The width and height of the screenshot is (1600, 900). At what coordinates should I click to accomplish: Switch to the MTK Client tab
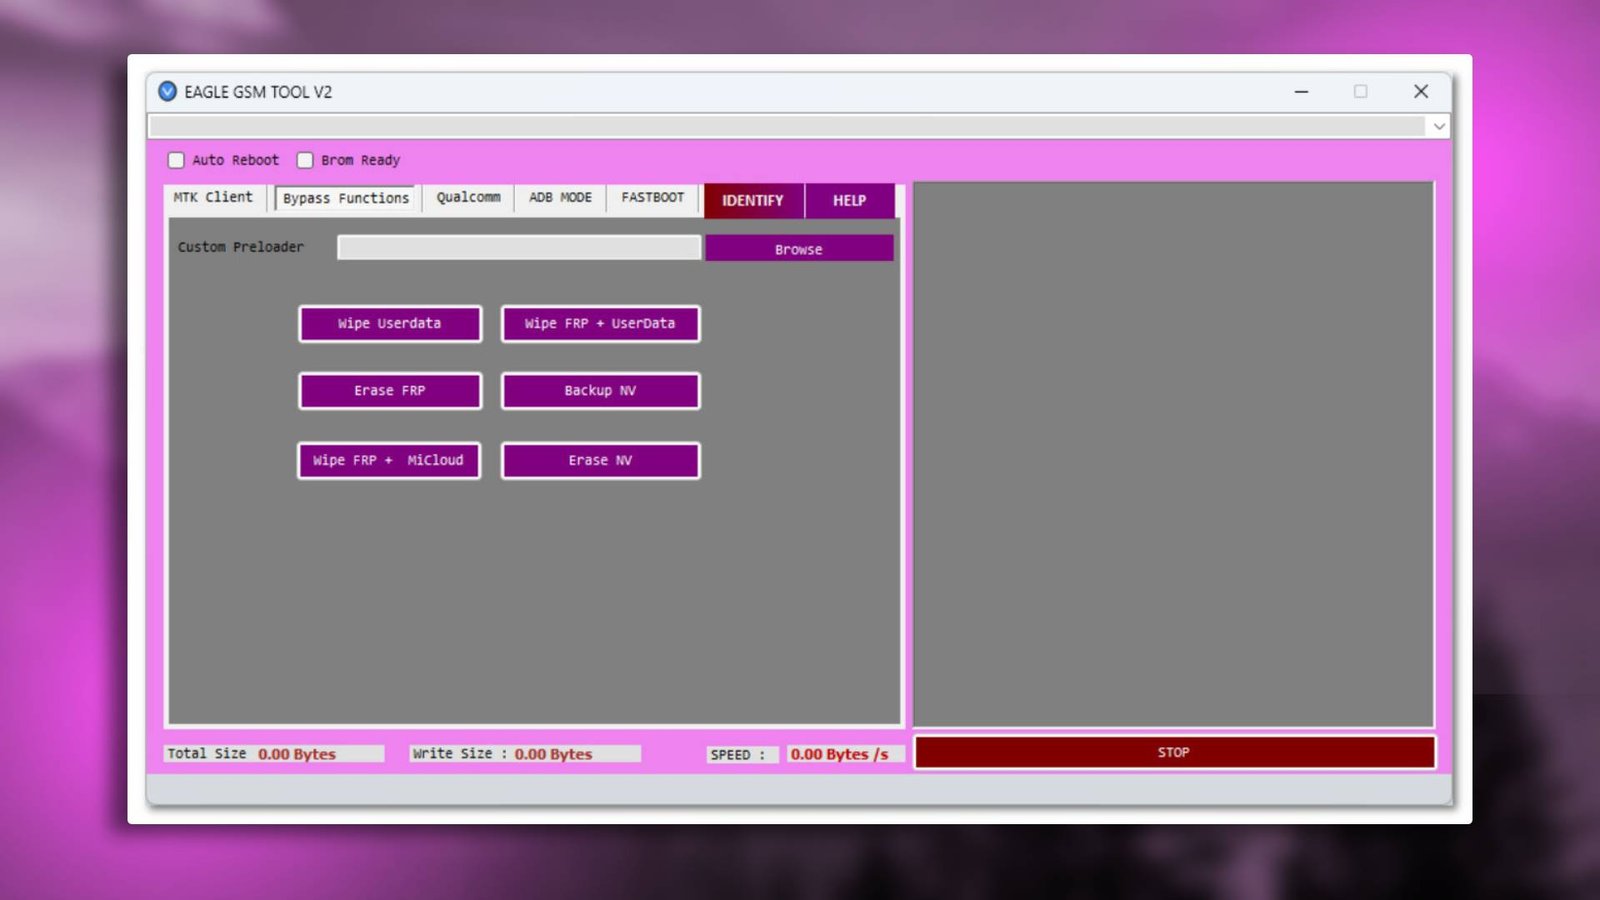(212, 197)
